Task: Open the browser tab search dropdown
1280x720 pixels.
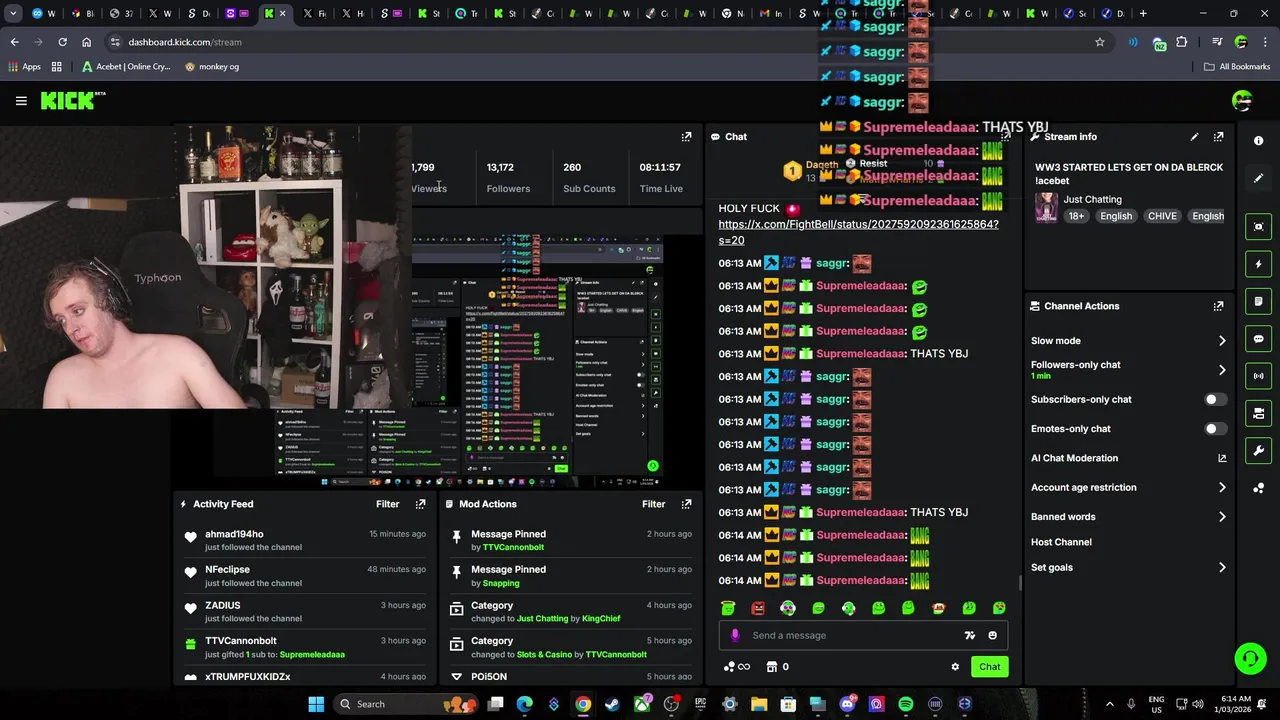Action: coord(13,14)
